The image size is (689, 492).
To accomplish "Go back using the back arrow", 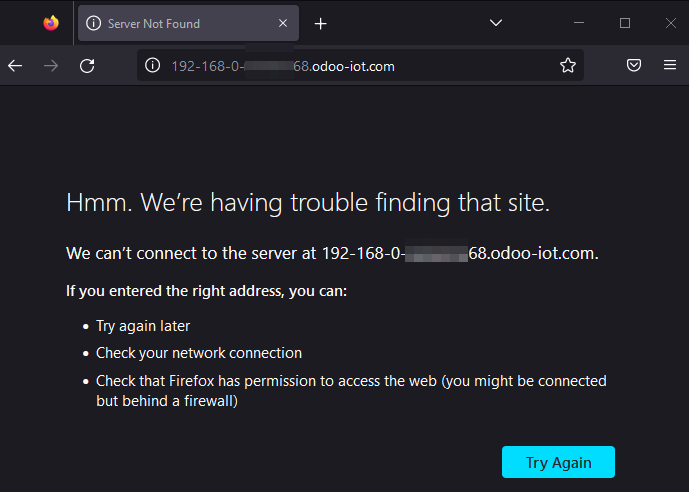I will pos(15,66).
